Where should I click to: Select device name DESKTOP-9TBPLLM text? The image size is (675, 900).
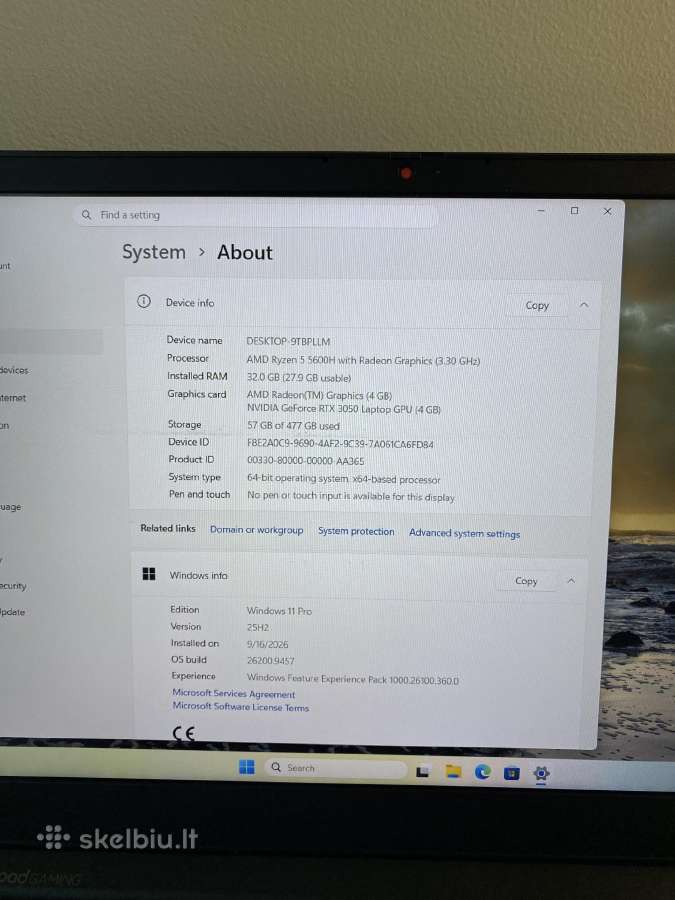pyautogui.click(x=288, y=342)
